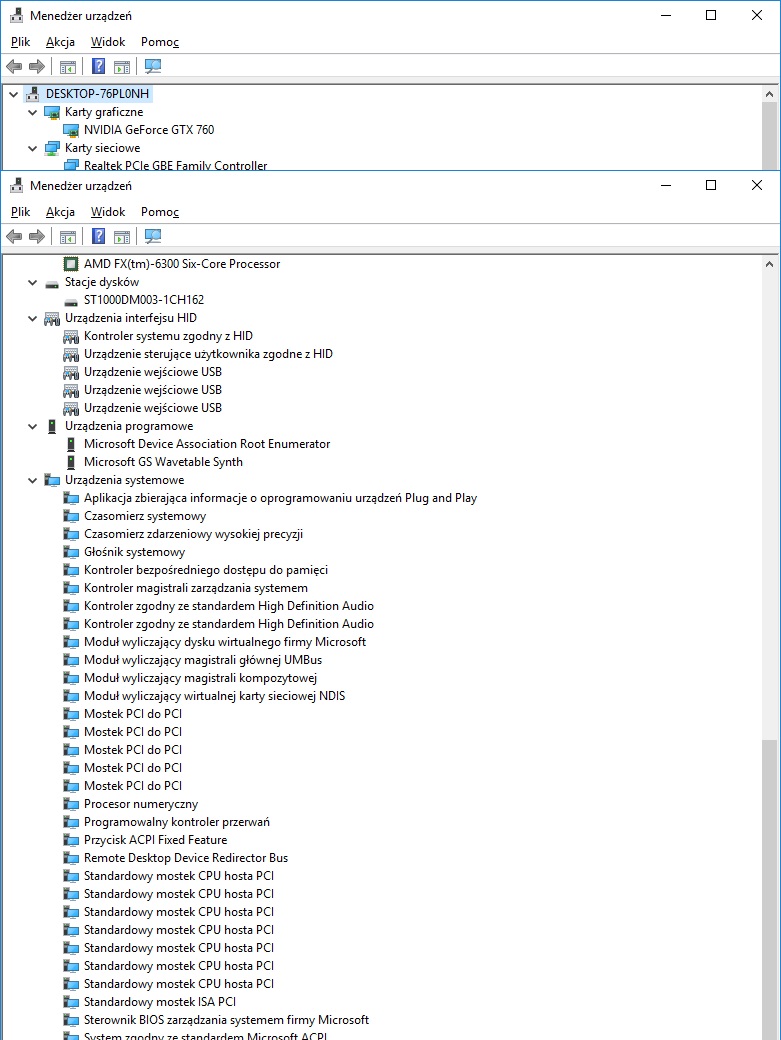This screenshot has height=1040, width=781.
Task: Click Back arrow in lower window toolbar
Action: pyautogui.click(x=14, y=236)
